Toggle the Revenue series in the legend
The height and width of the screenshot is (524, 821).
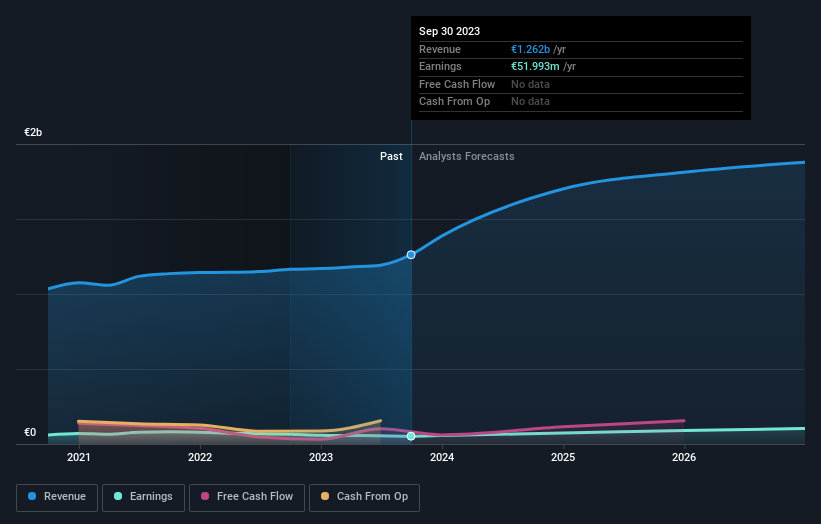[x=57, y=497]
